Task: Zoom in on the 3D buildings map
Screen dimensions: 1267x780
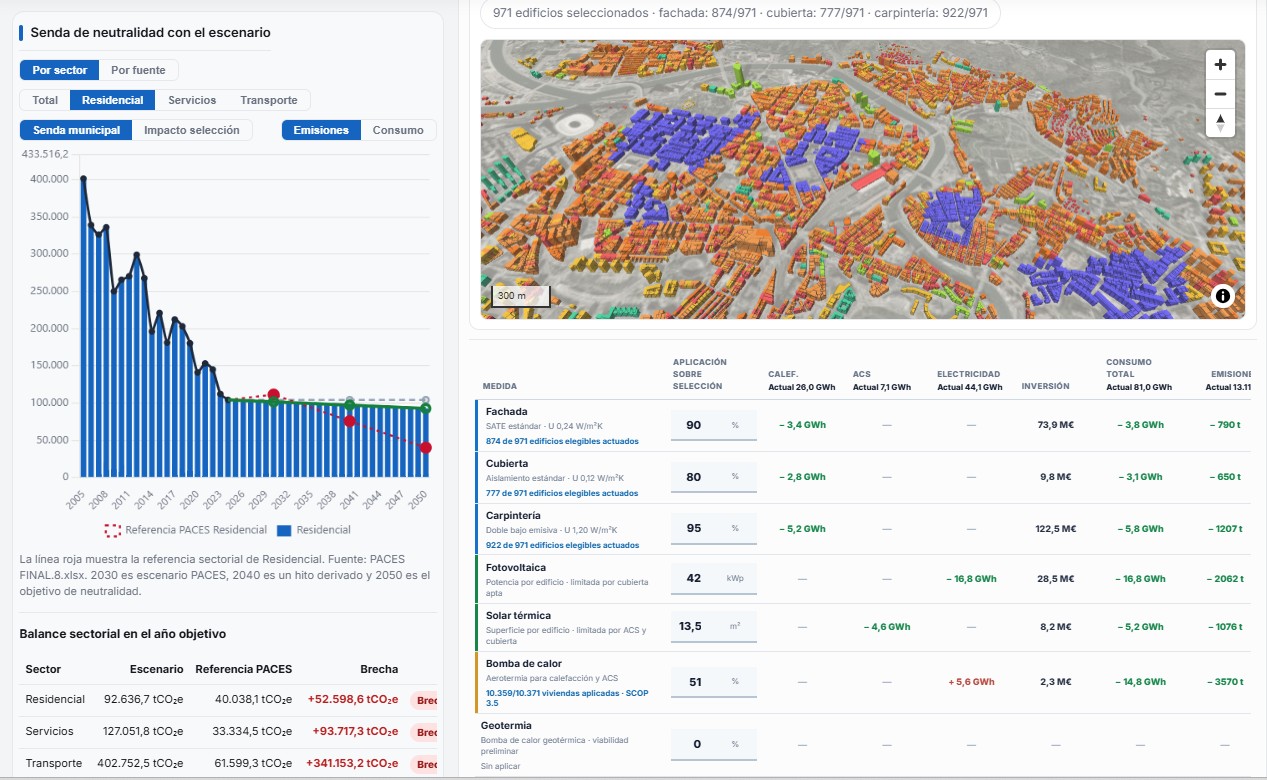Action: [x=1220, y=65]
